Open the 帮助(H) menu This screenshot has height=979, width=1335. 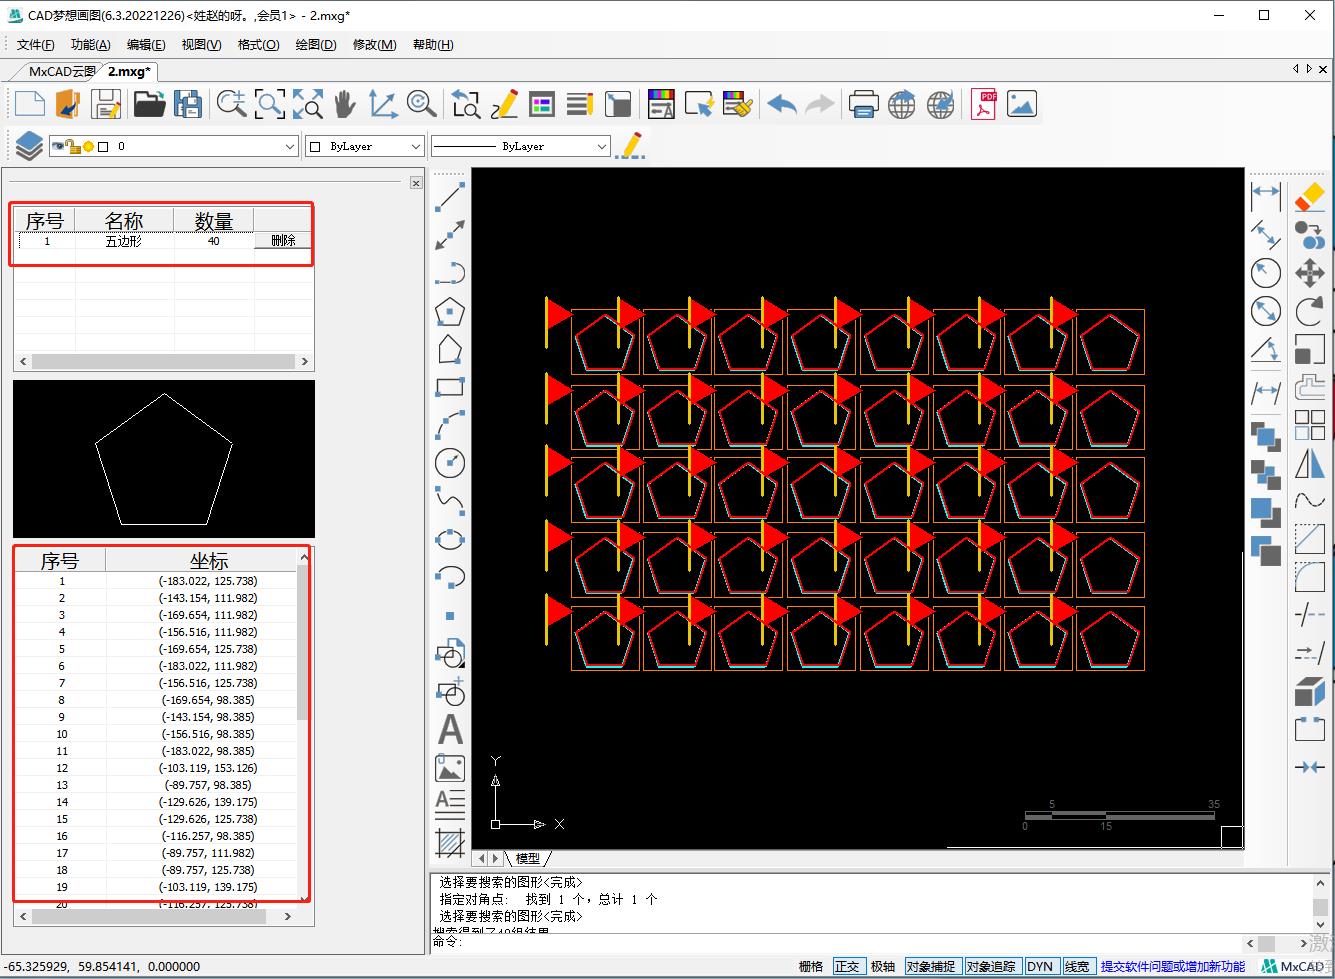(433, 45)
